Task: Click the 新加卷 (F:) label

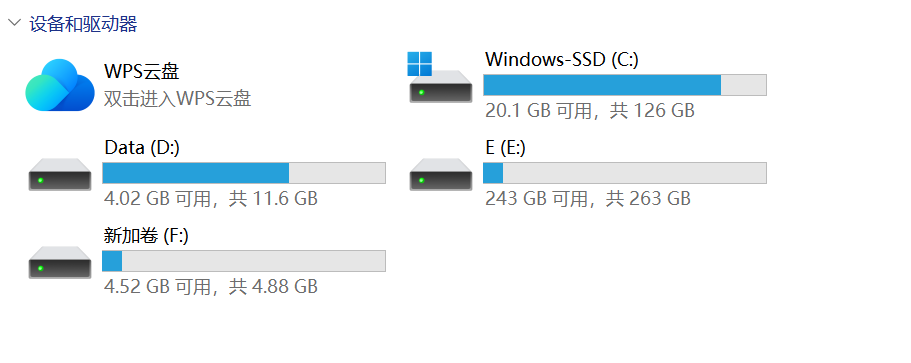Action: pyautogui.click(x=146, y=236)
